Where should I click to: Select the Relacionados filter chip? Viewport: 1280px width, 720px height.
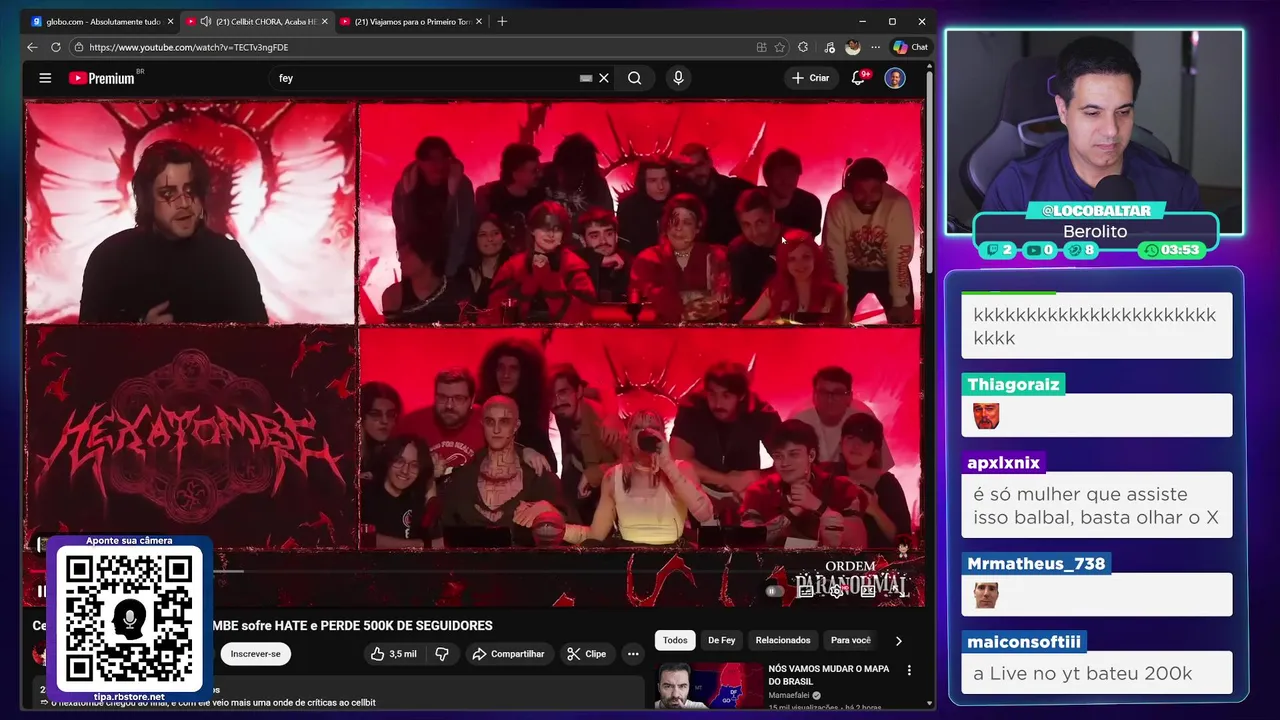(x=783, y=640)
